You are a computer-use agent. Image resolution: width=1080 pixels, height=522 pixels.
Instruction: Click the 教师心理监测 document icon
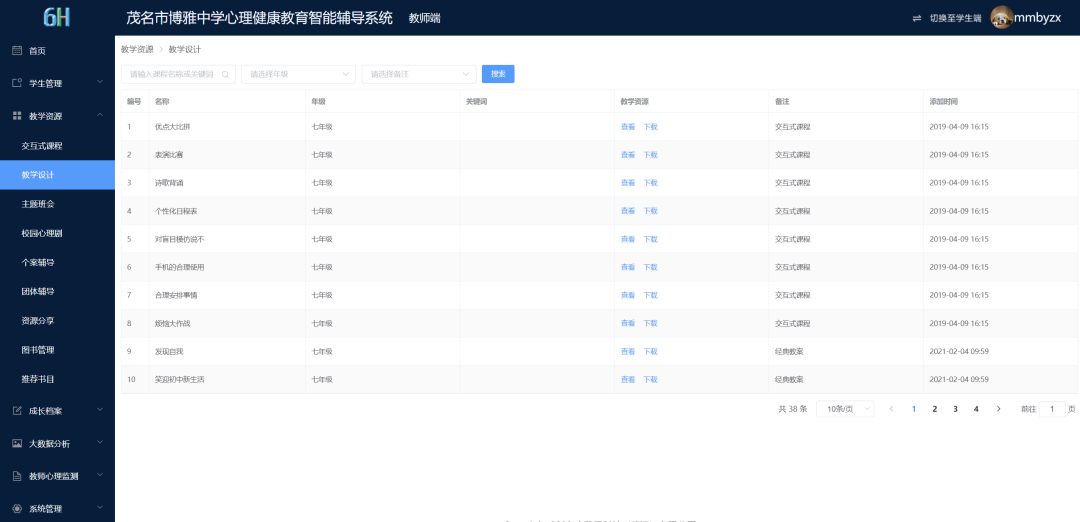17,476
